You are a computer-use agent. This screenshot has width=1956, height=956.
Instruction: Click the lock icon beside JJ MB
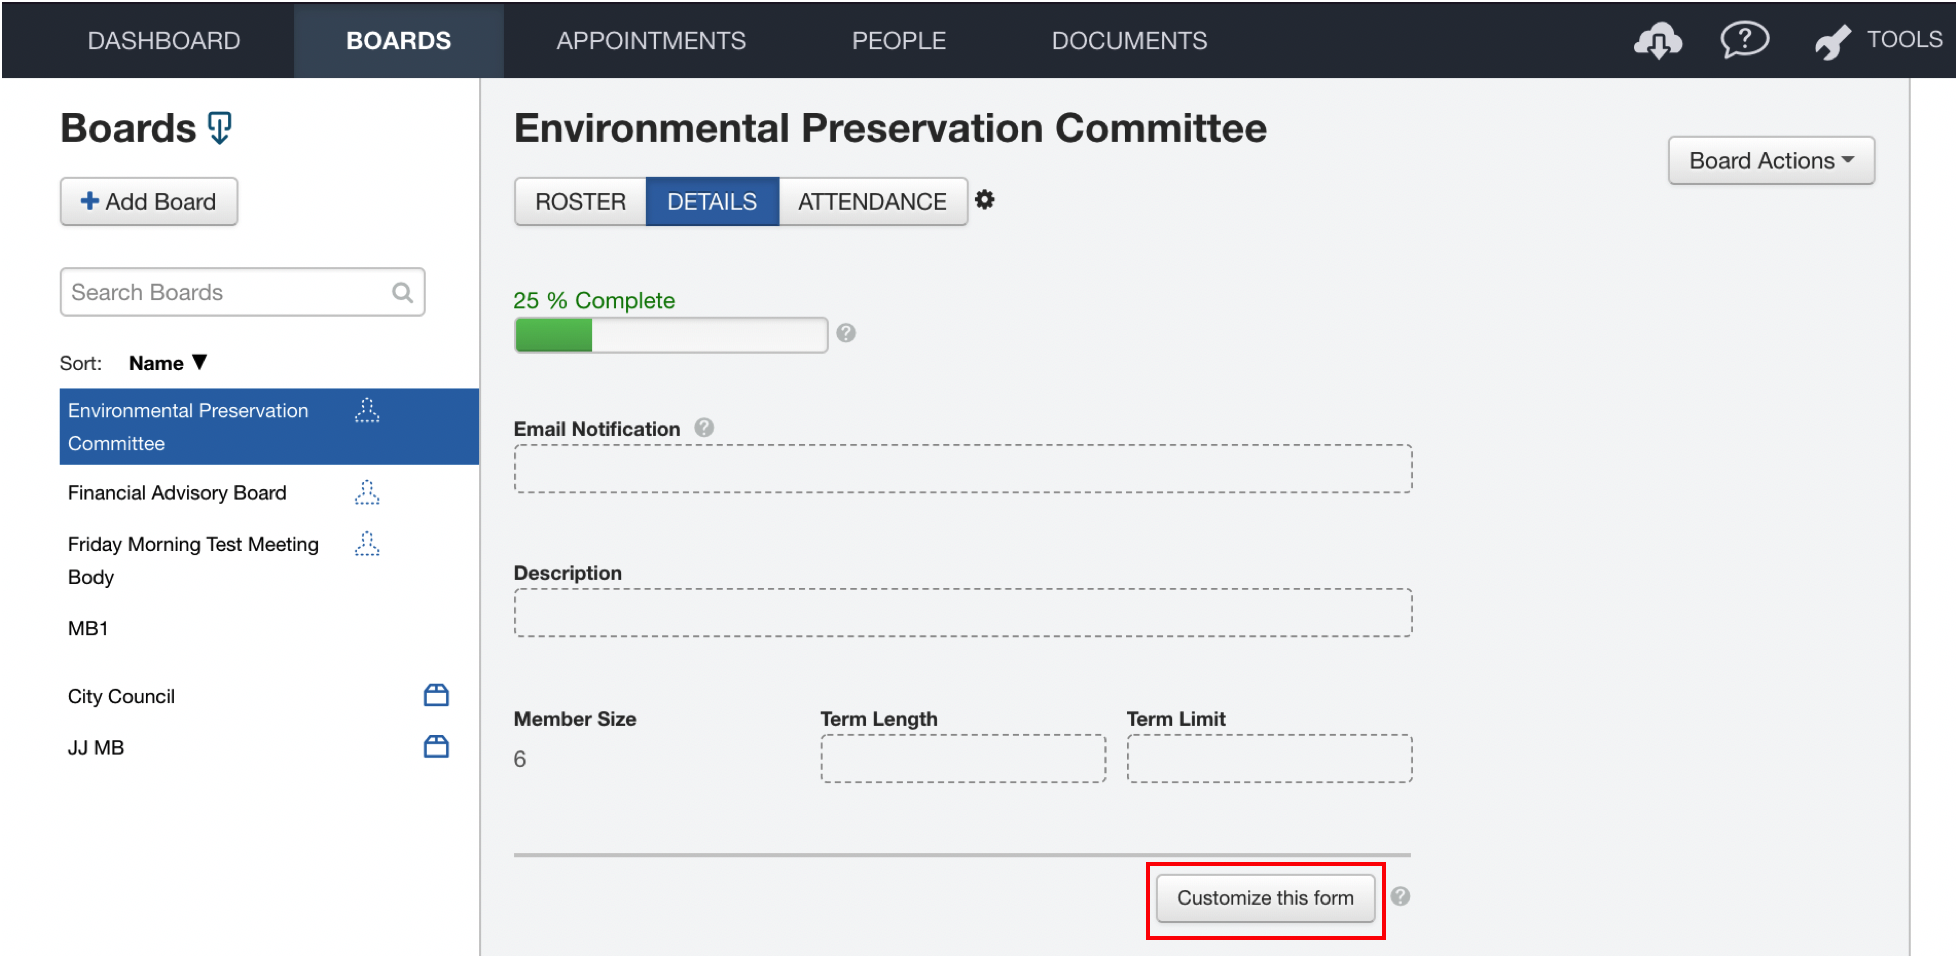436,745
